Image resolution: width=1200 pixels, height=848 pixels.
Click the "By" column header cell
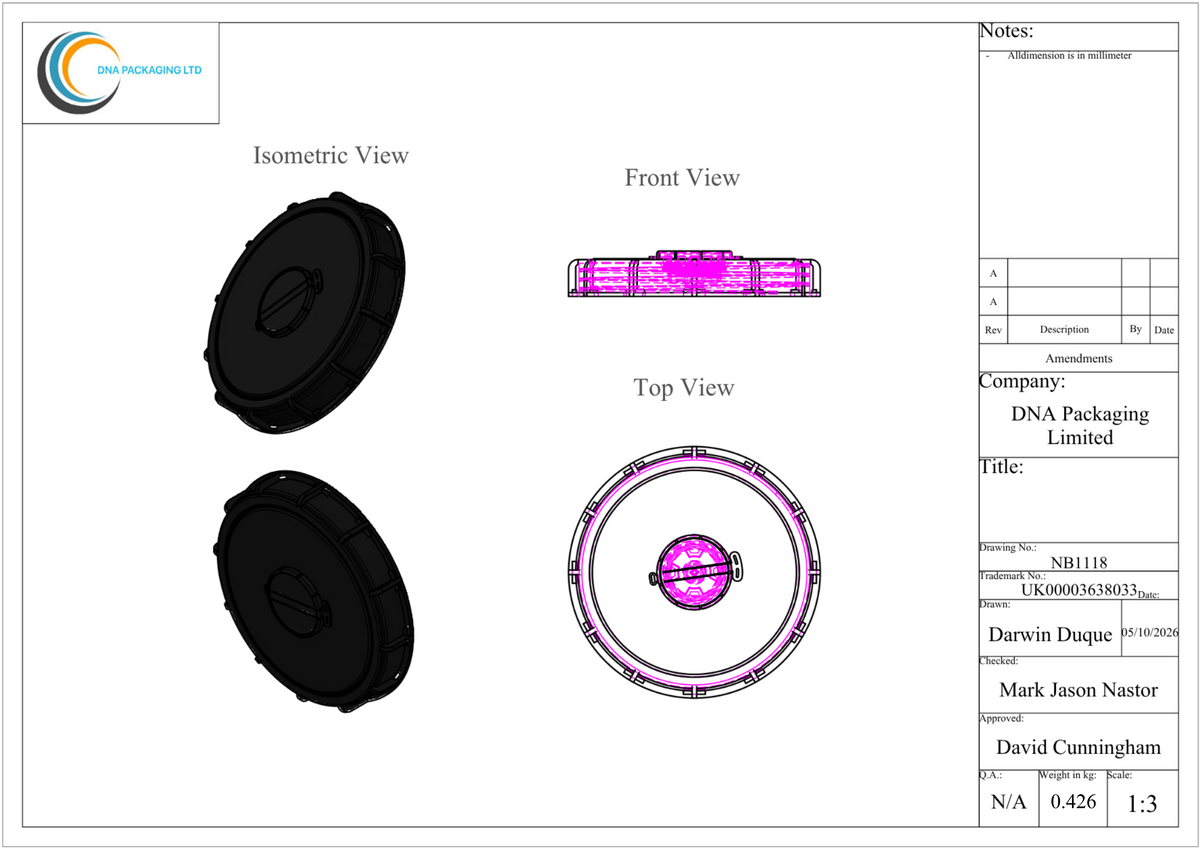tap(1136, 329)
